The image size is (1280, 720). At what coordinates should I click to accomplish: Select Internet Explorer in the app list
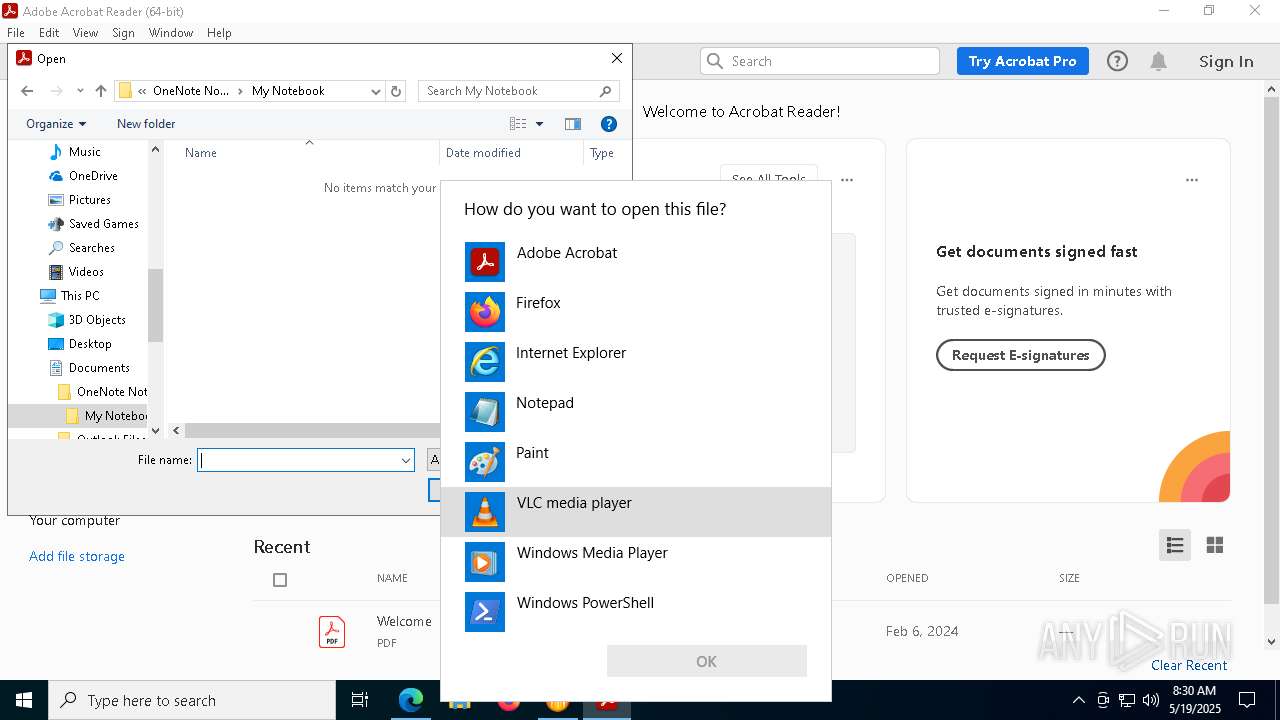tap(635, 362)
